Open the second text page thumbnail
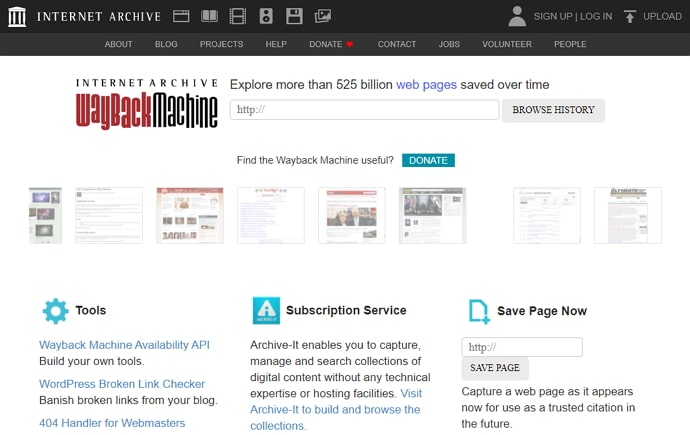This screenshot has width=690, height=435. [109, 216]
